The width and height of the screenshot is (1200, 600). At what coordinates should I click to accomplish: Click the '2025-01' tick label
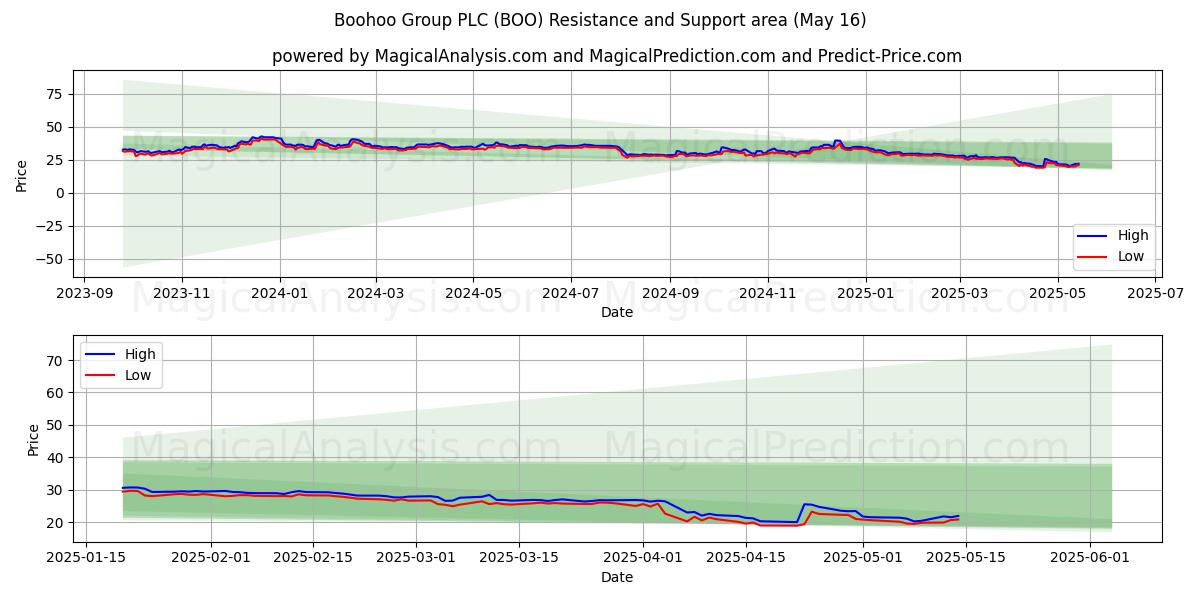tap(865, 293)
